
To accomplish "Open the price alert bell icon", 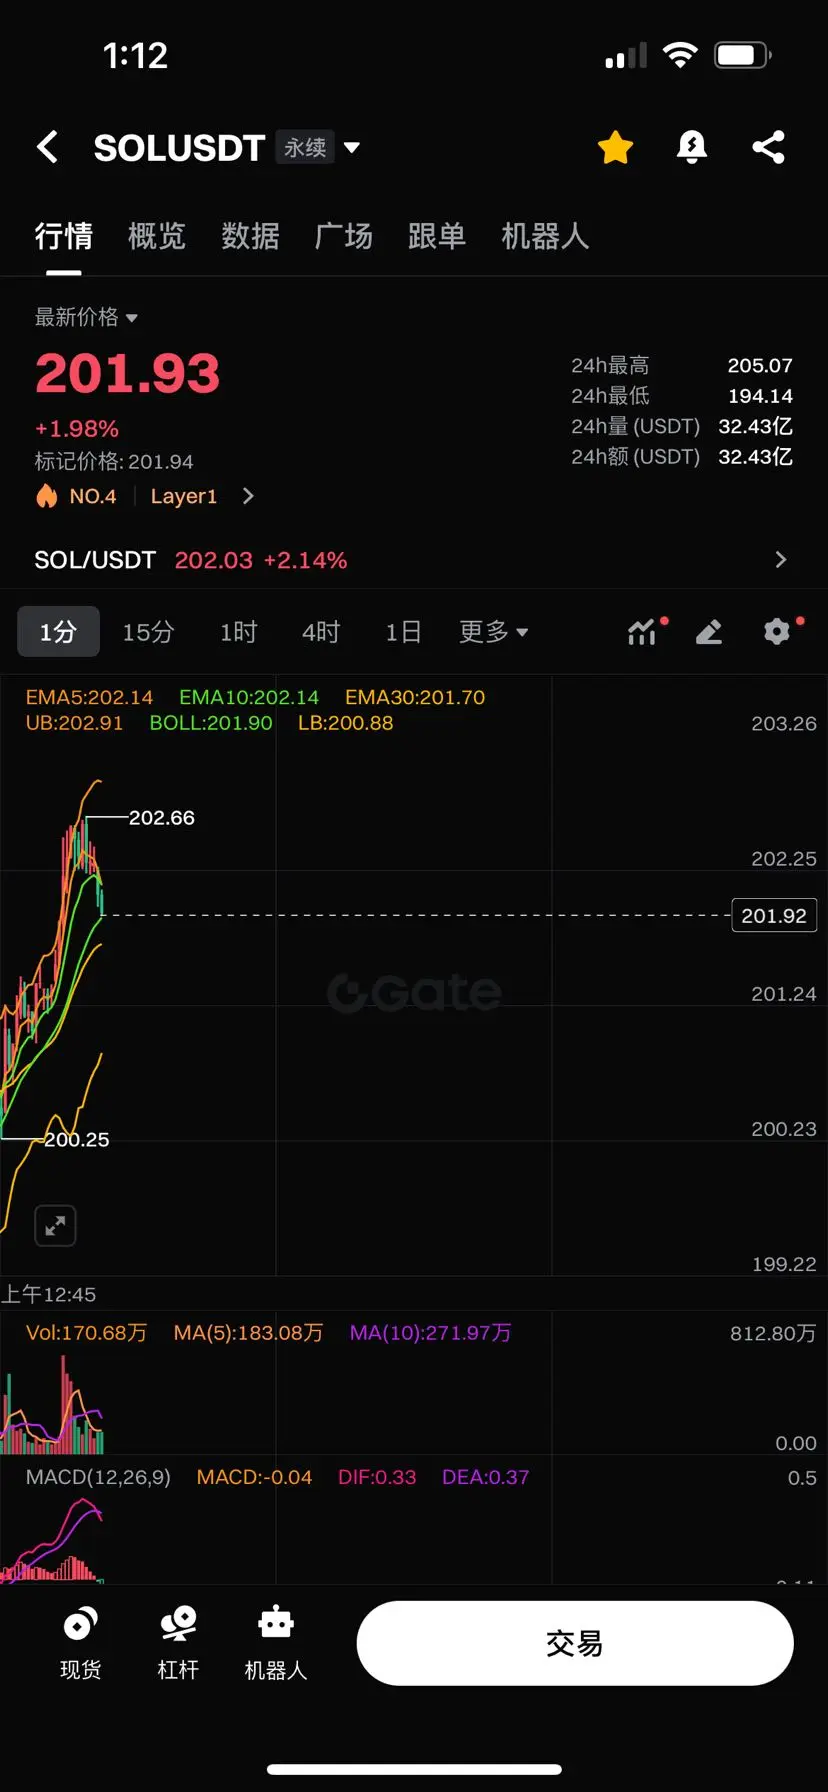I will [x=691, y=147].
